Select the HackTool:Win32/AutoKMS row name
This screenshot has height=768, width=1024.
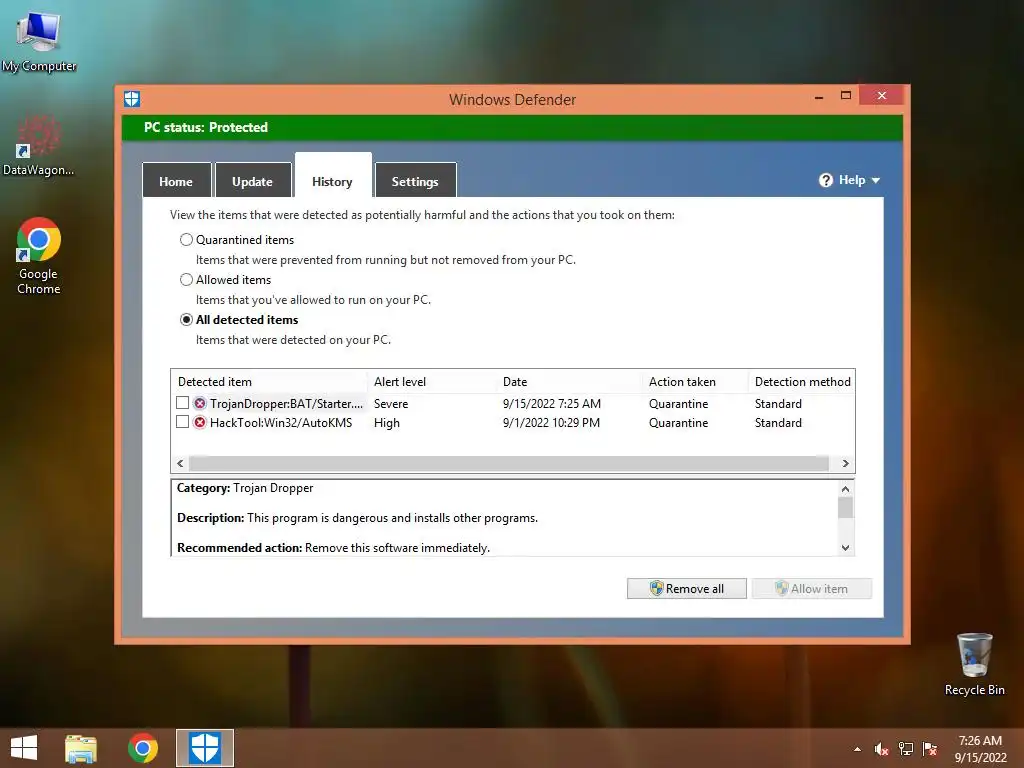pyautogui.click(x=281, y=423)
